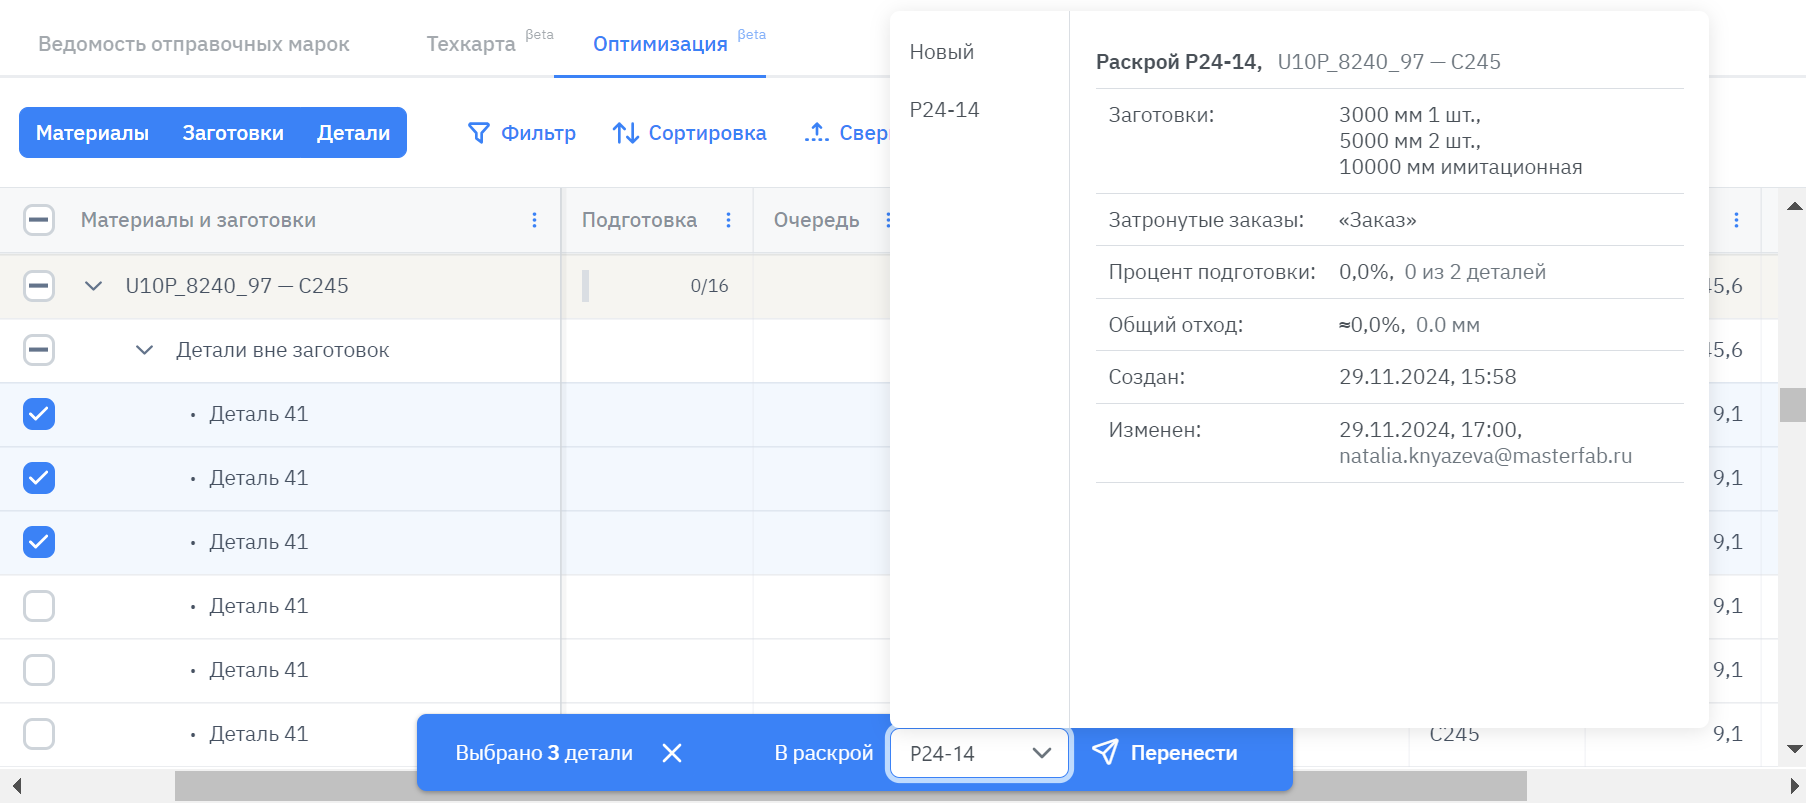The image size is (1806, 803).
Task: Click the С245 cell in last row
Action: [1454, 735]
